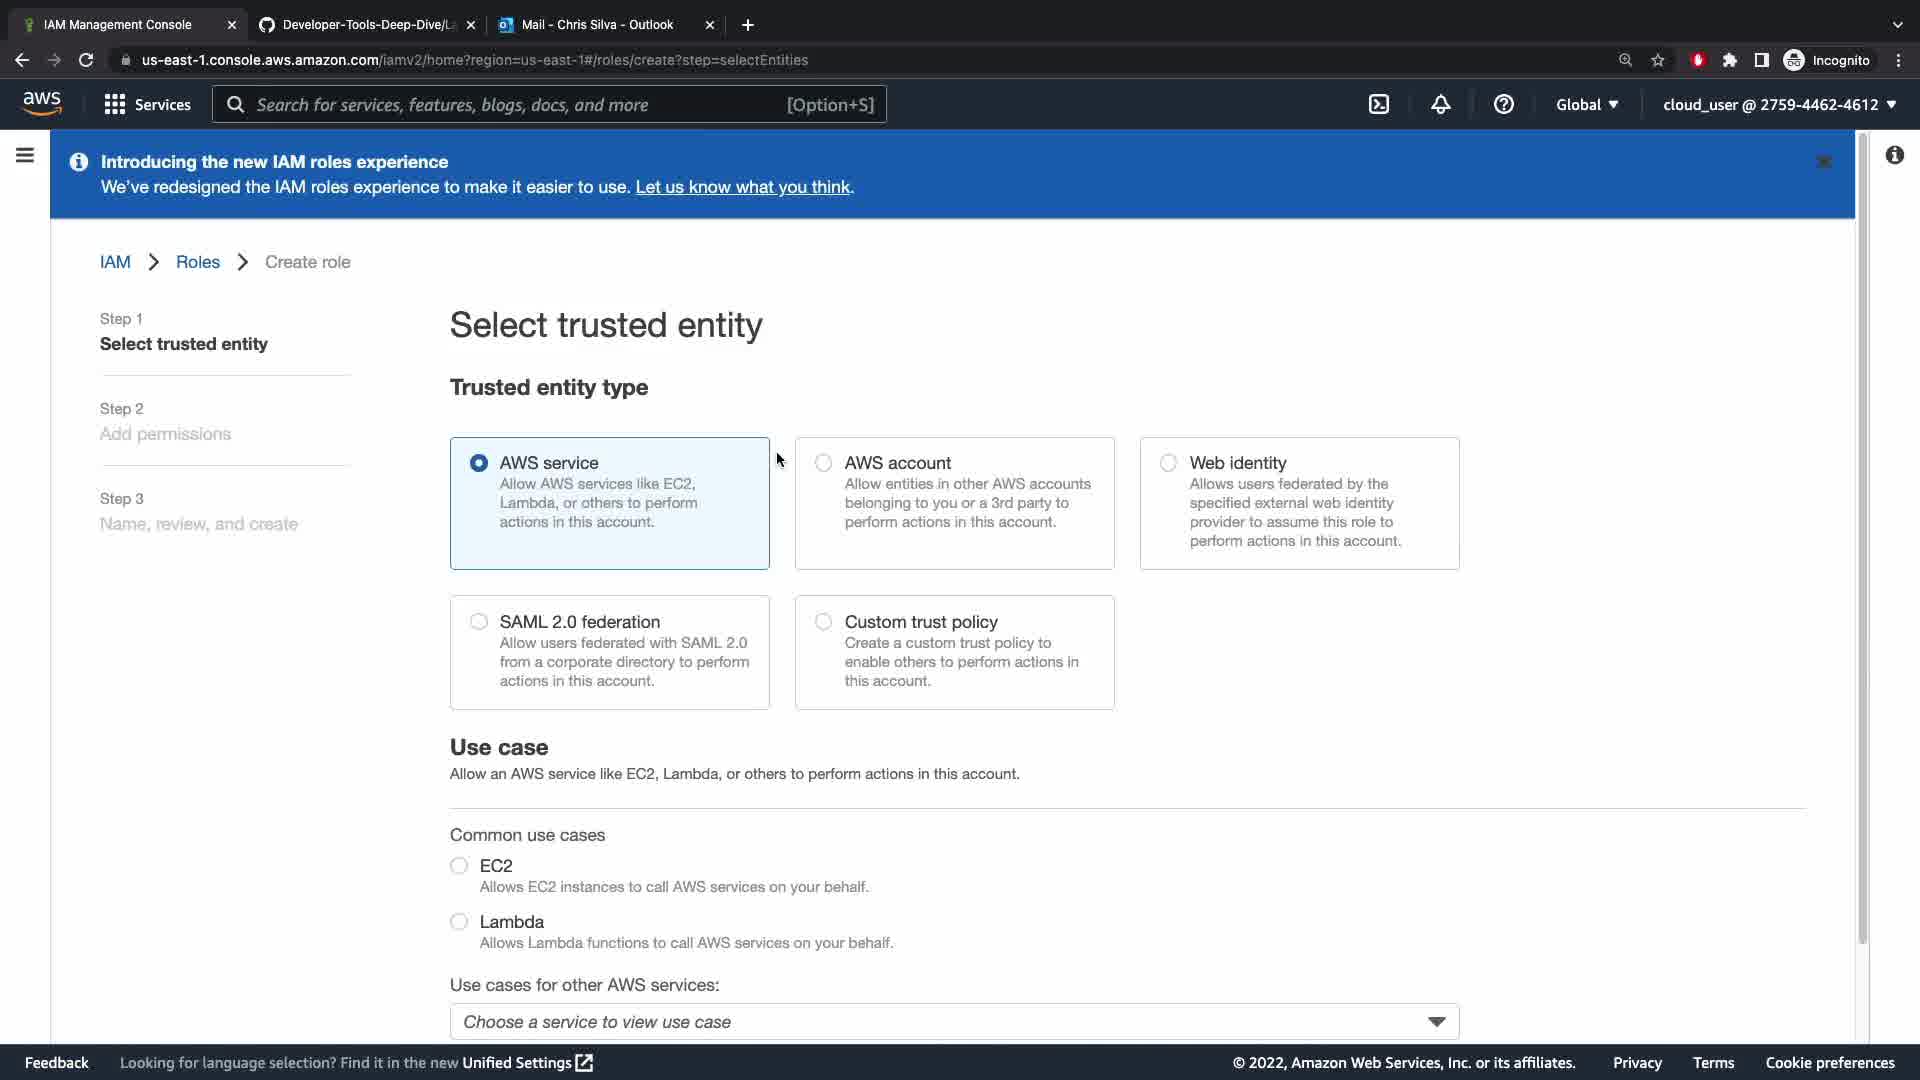
Task: Select the Web identity radio option
Action: 1168,463
